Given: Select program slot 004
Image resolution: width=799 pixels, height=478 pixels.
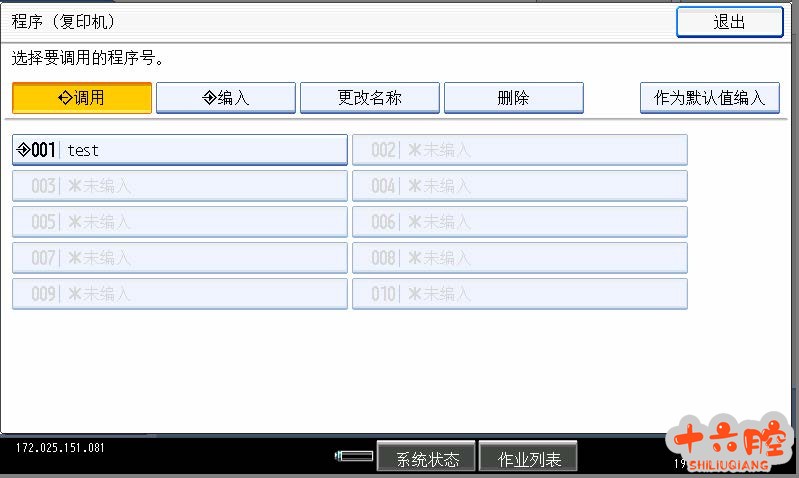Looking at the screenshot, I should coord(520,186).
